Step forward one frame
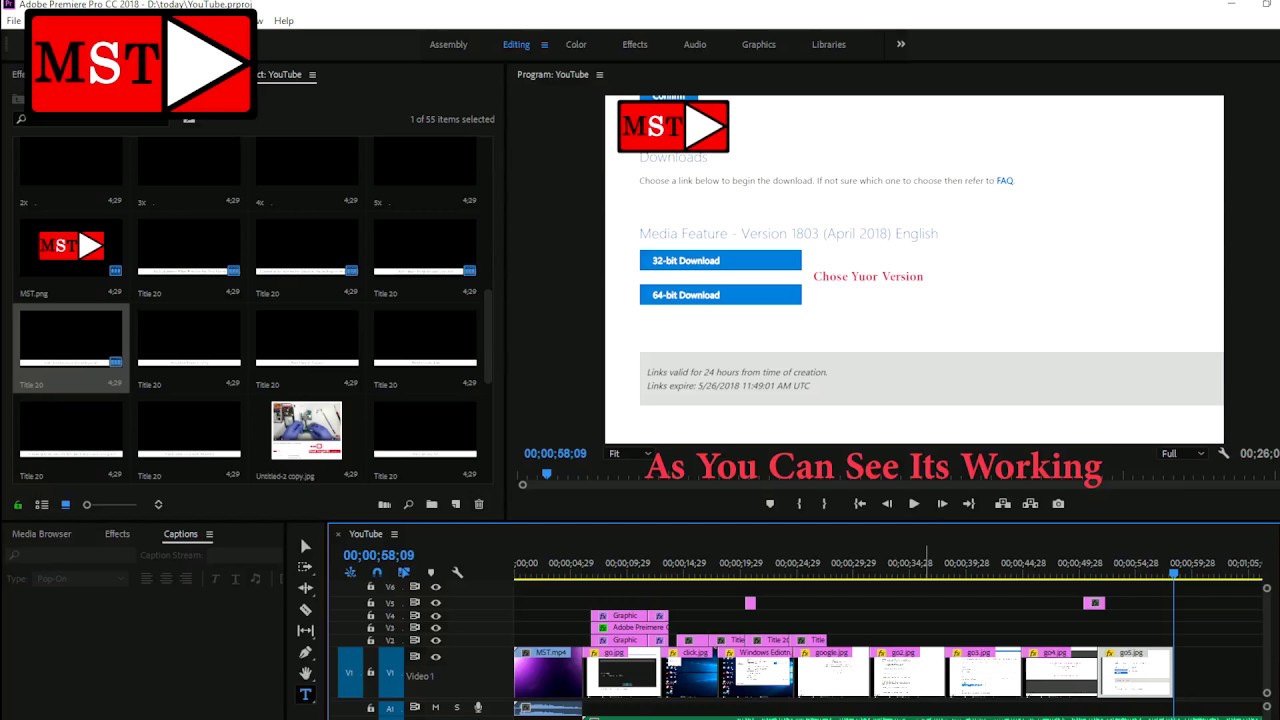The width and height of the screenshot is (1280, 720). (941, 504)
